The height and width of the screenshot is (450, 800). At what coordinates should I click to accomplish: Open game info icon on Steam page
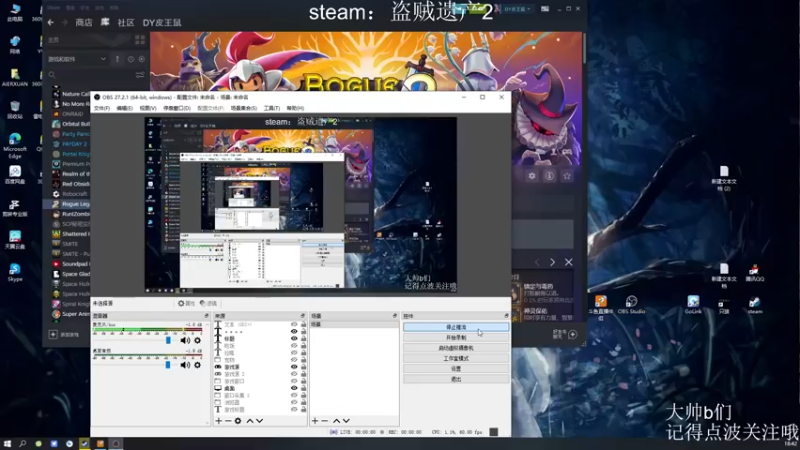pos(549,176)
